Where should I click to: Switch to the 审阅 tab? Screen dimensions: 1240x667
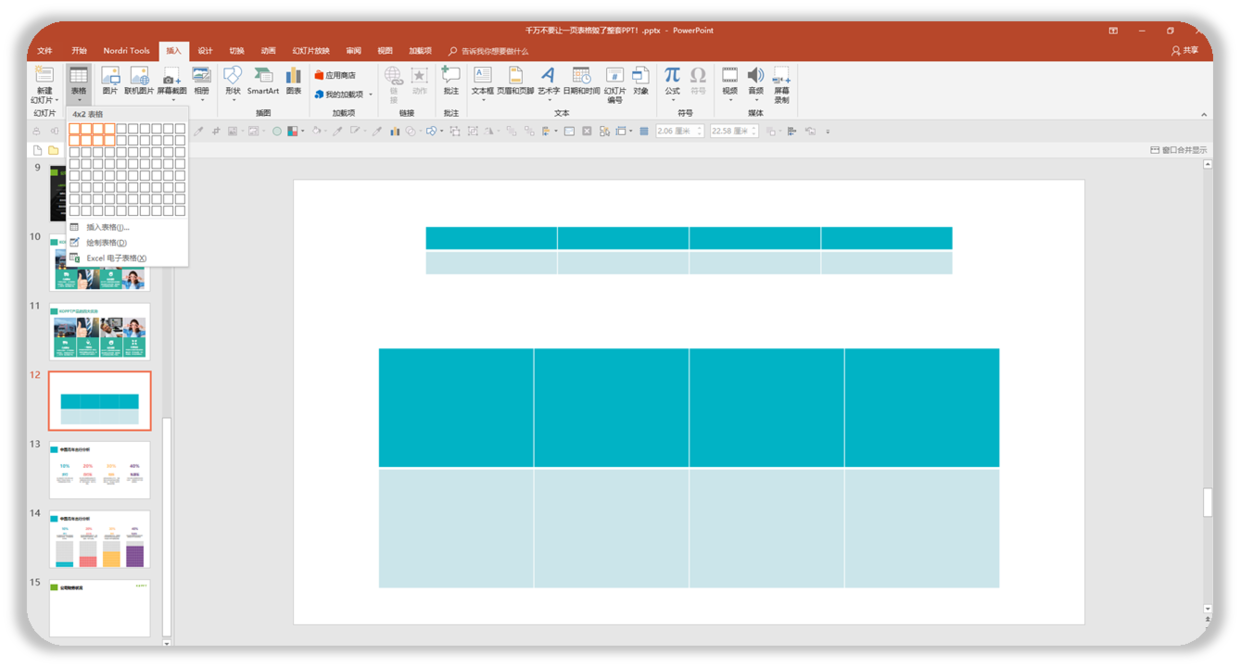tap(353, 50)
